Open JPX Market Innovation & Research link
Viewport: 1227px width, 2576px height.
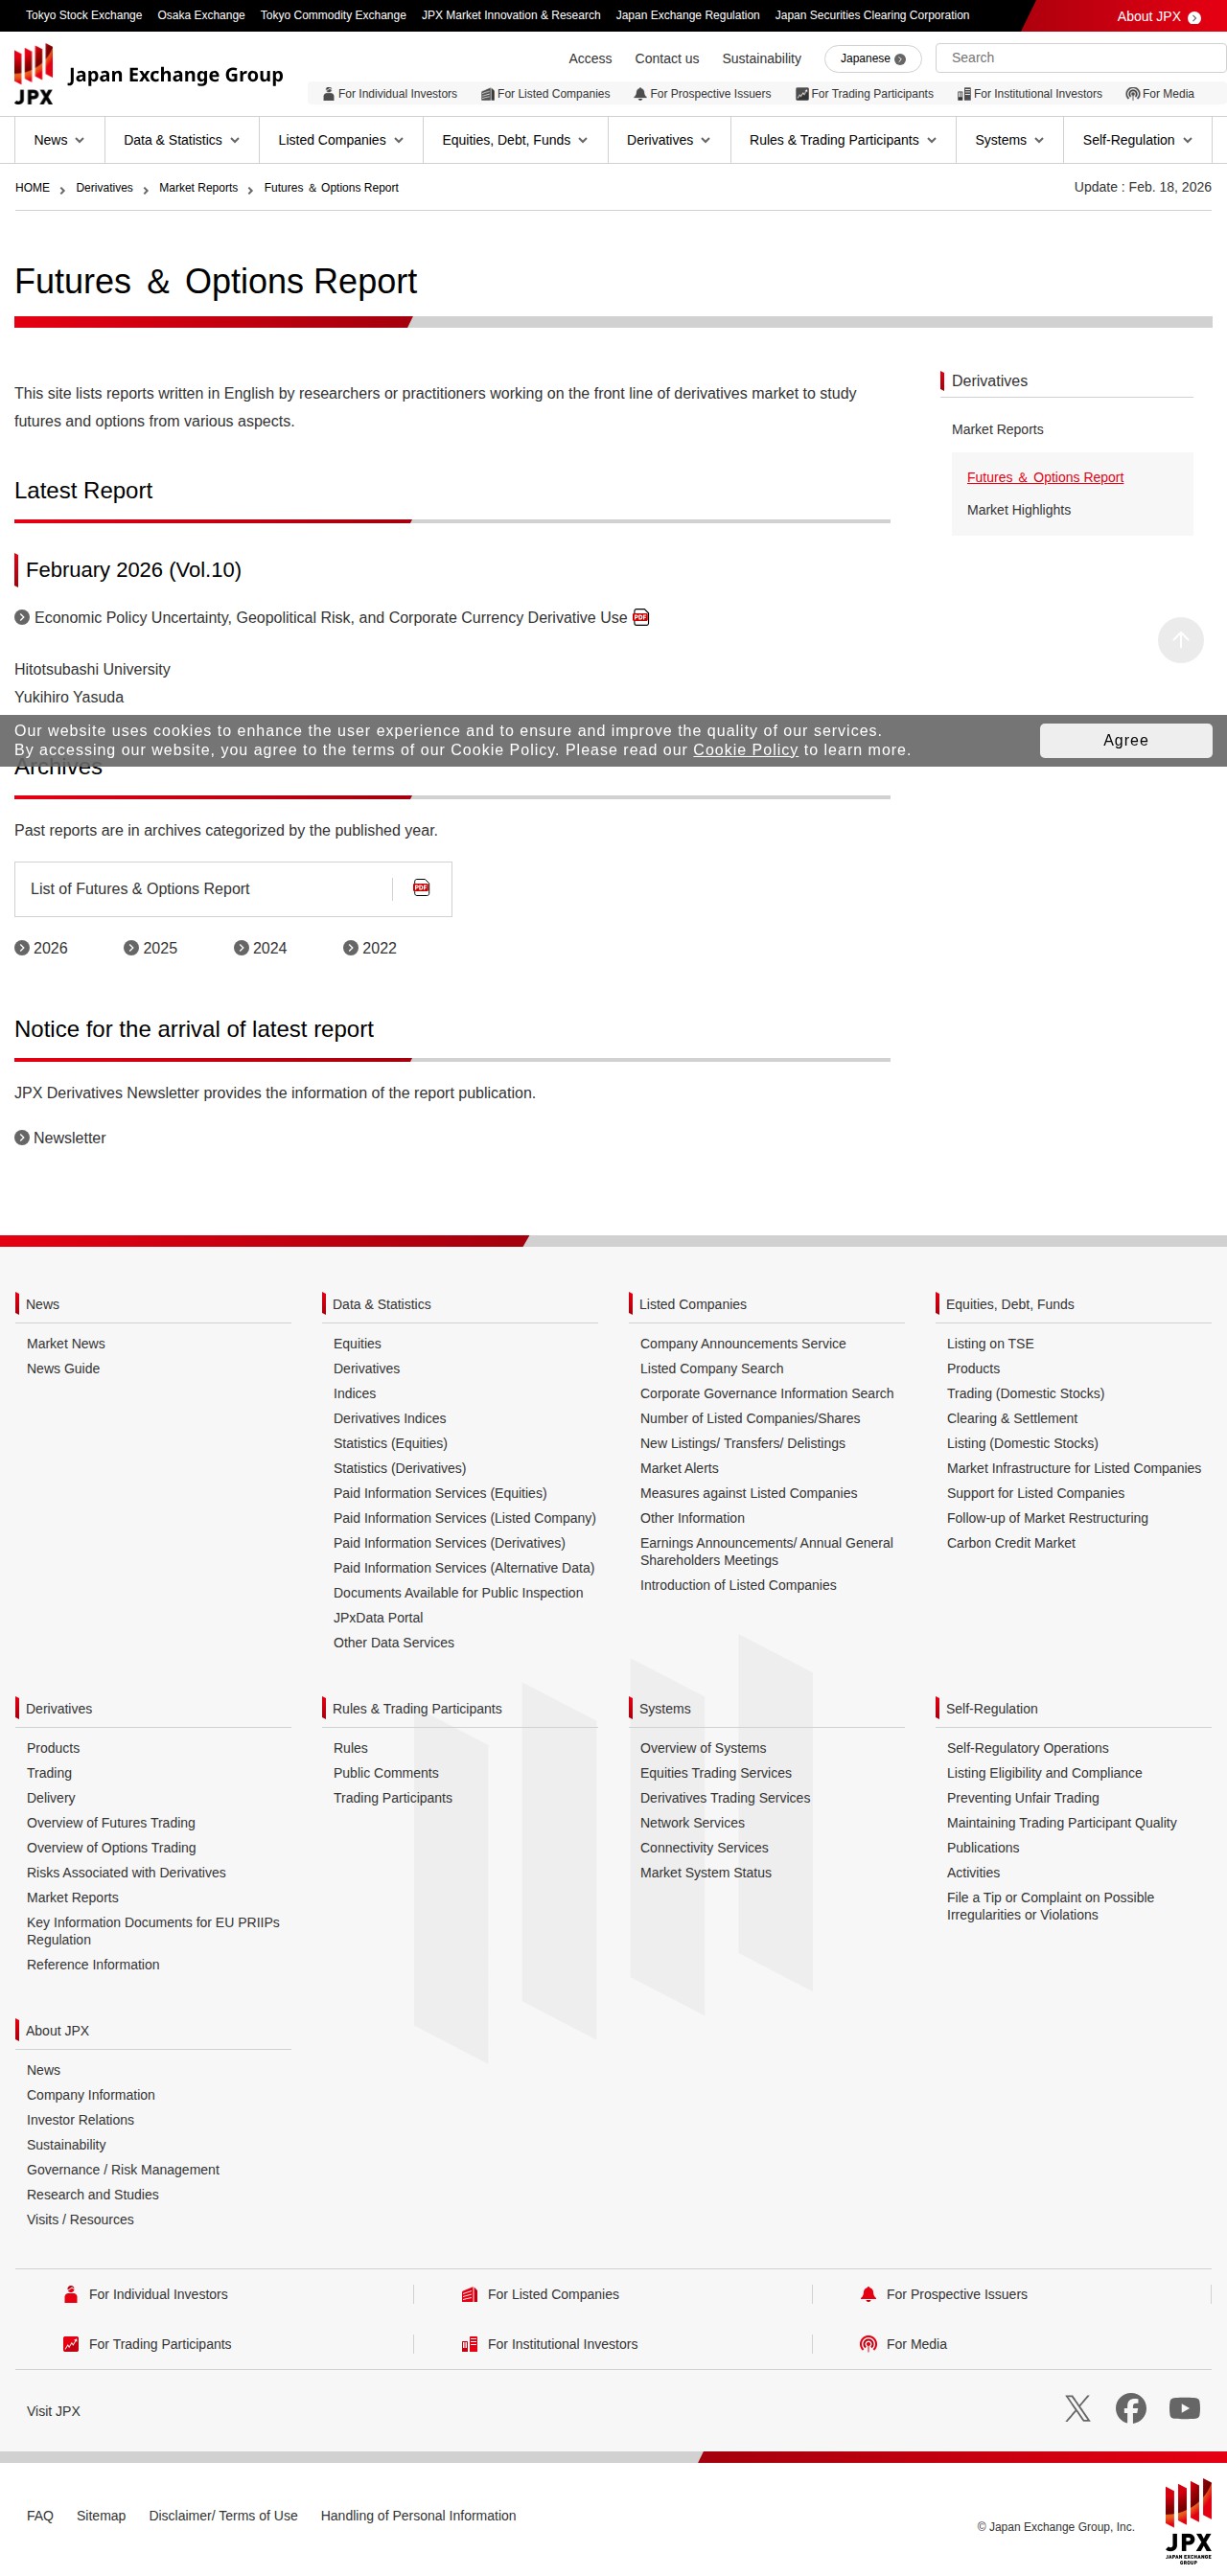511,16
